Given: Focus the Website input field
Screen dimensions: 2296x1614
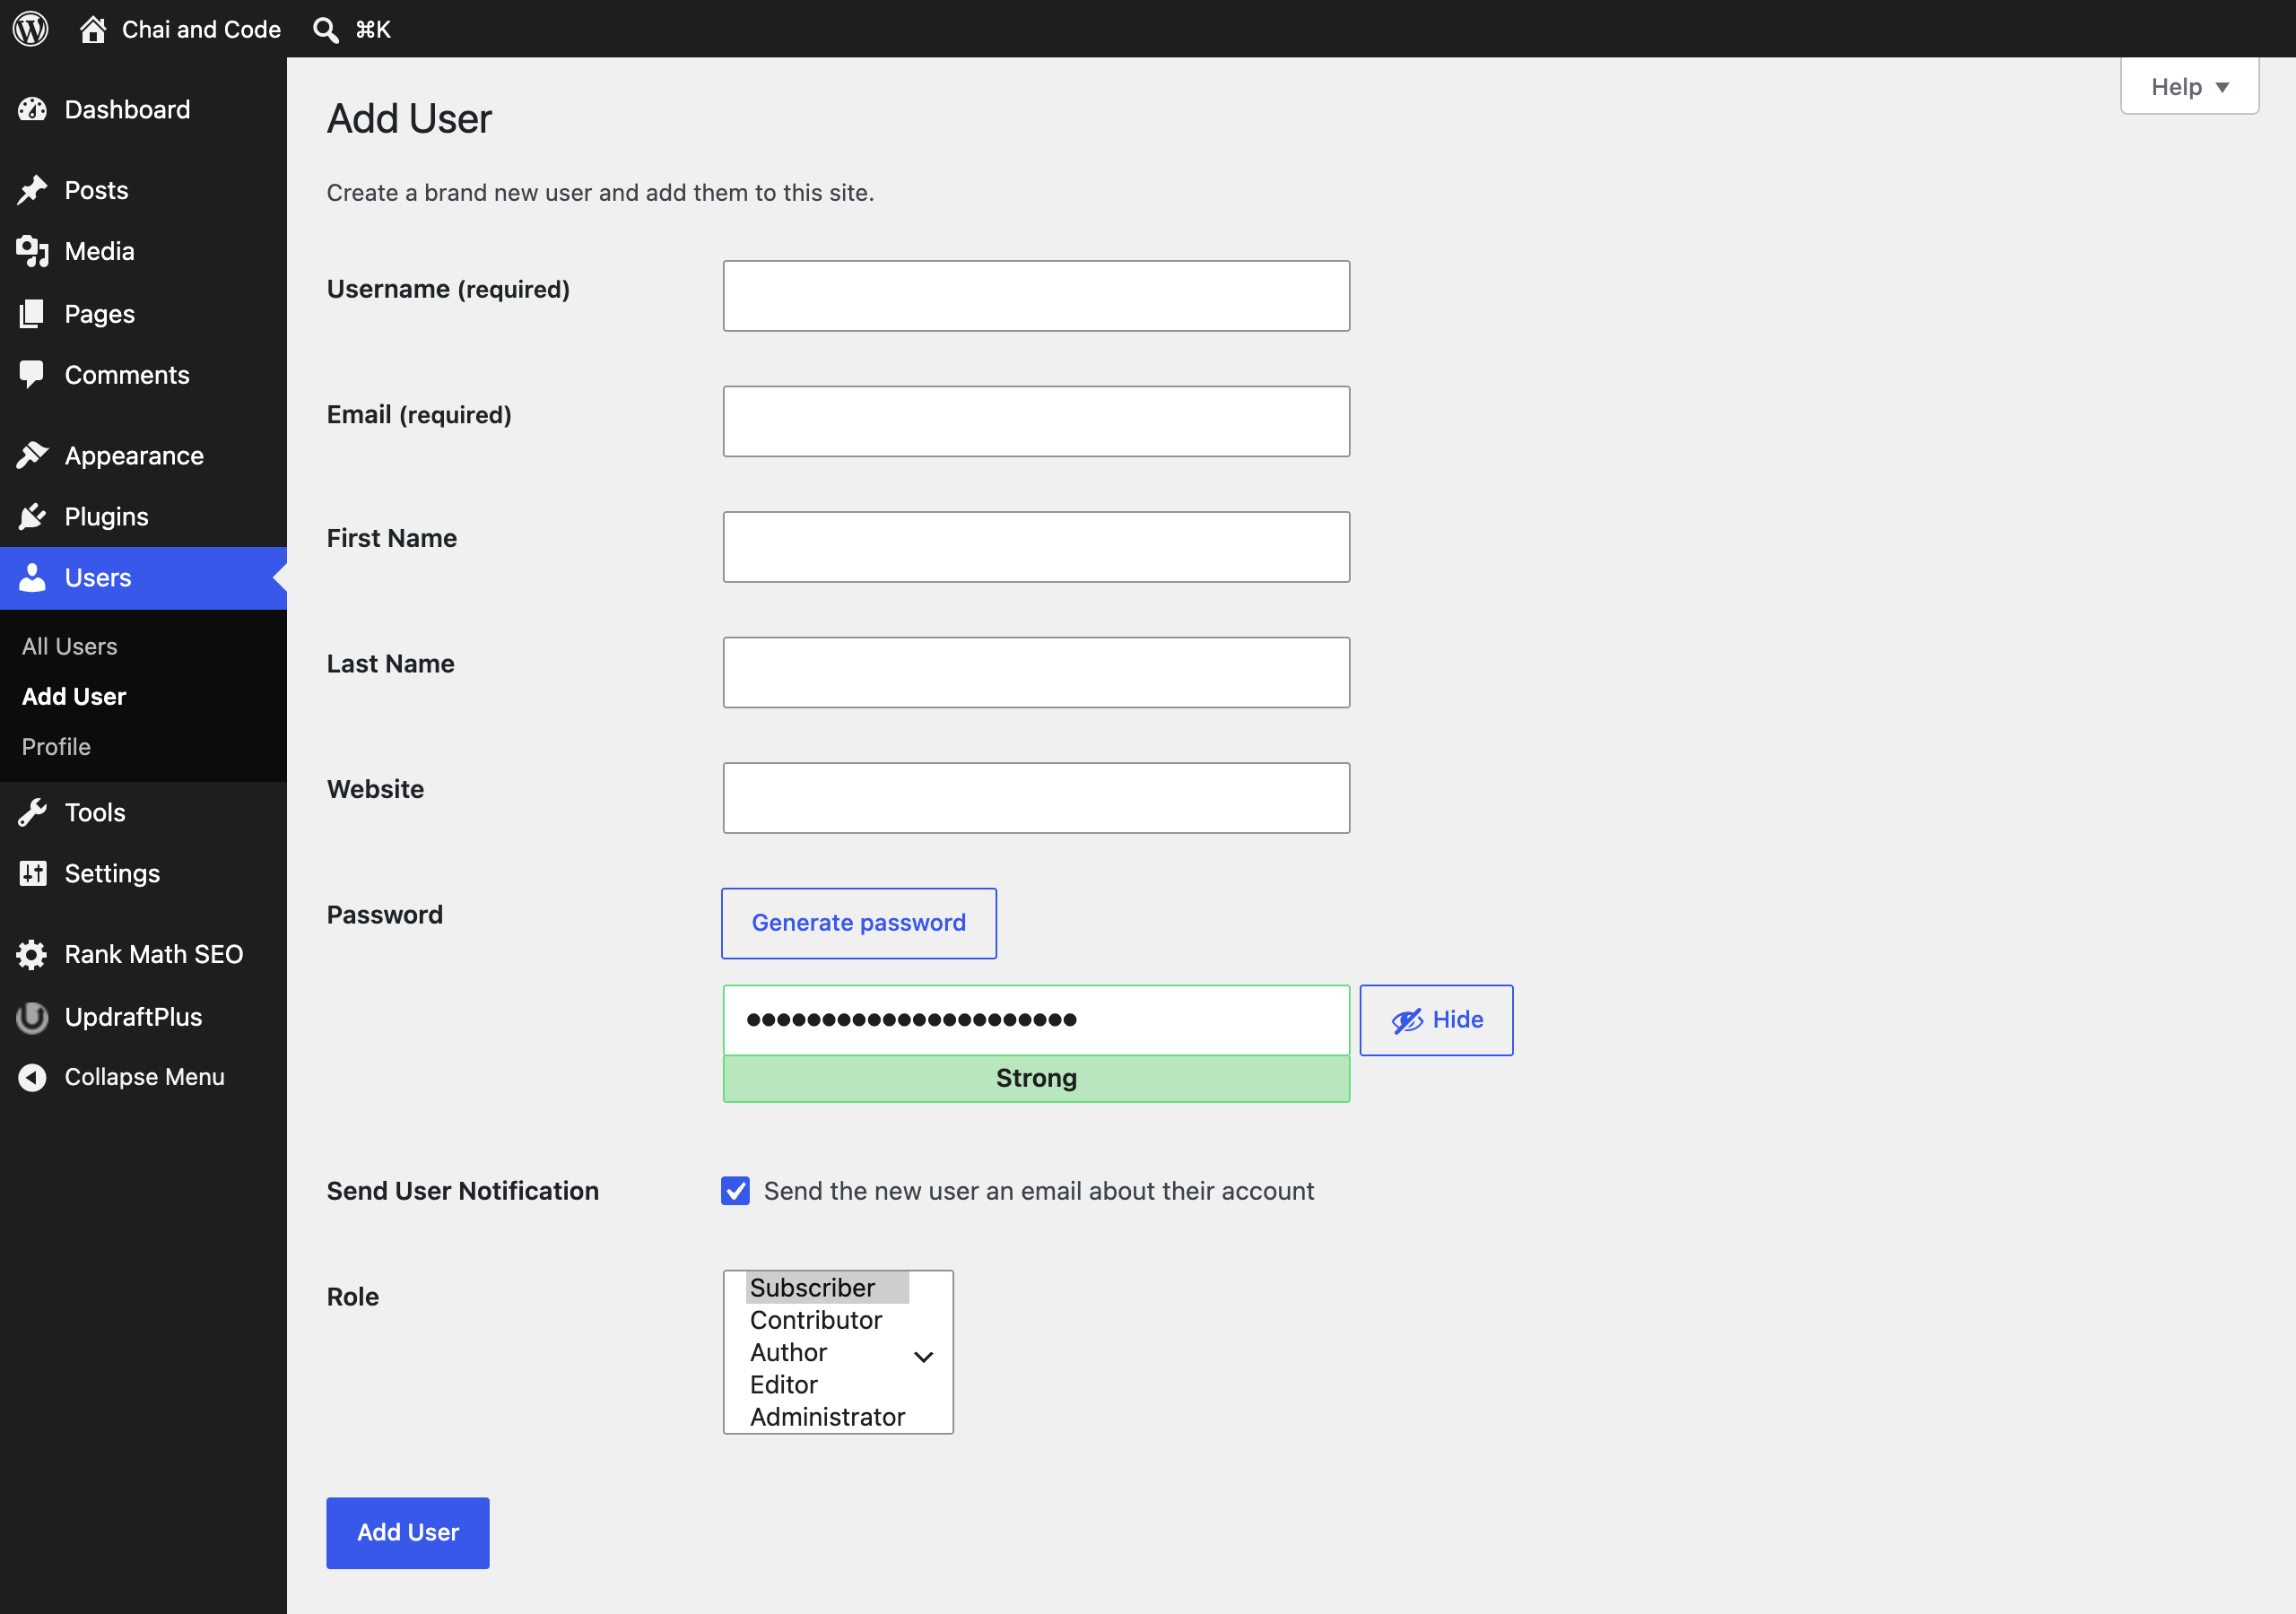Looking at the screenshot, I should tap(1036, 798).
